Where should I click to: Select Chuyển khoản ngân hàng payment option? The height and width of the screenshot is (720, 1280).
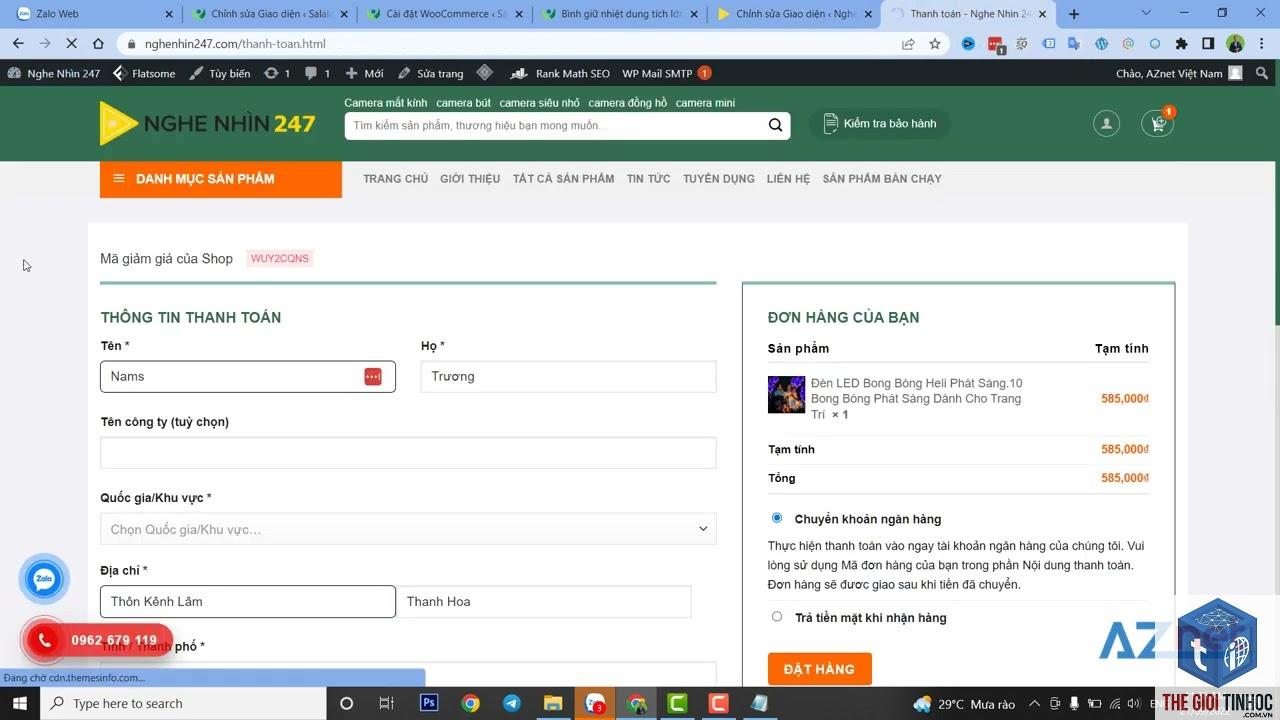pos(777,518)
